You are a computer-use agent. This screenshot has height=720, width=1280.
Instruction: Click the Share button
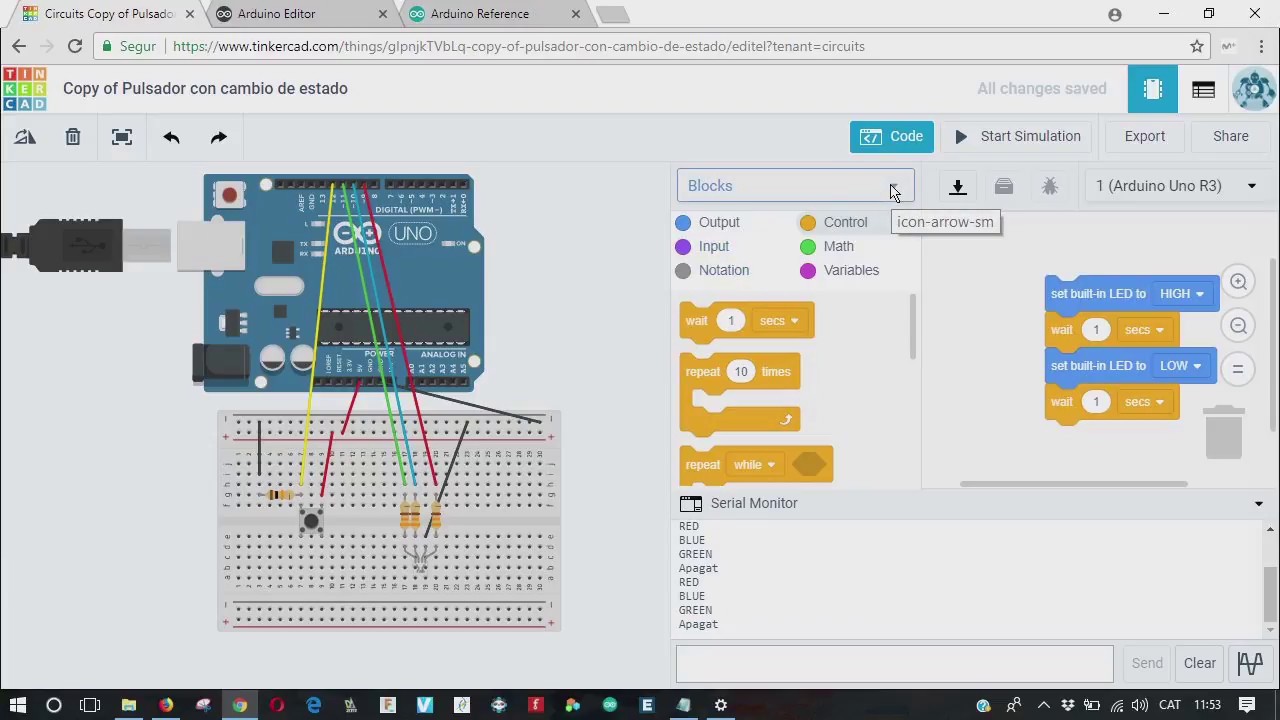[x=1231, y=136]
